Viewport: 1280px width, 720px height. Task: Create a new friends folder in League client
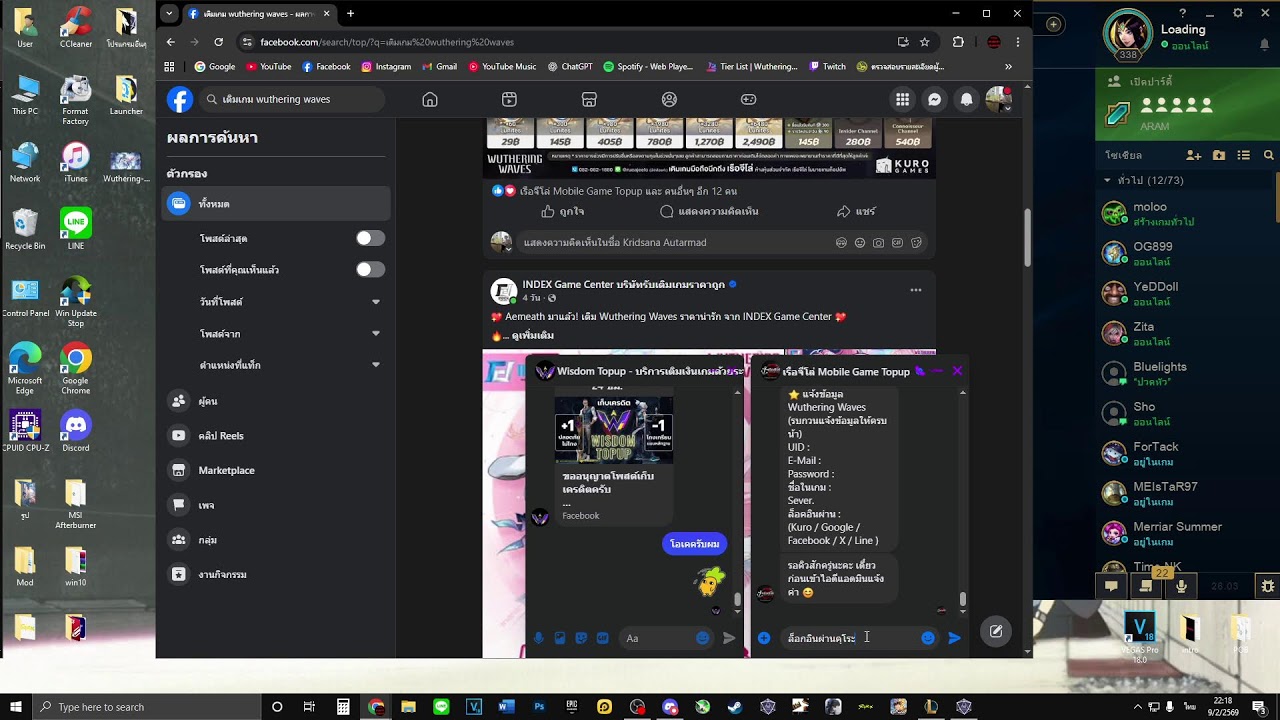(1219, 155)
